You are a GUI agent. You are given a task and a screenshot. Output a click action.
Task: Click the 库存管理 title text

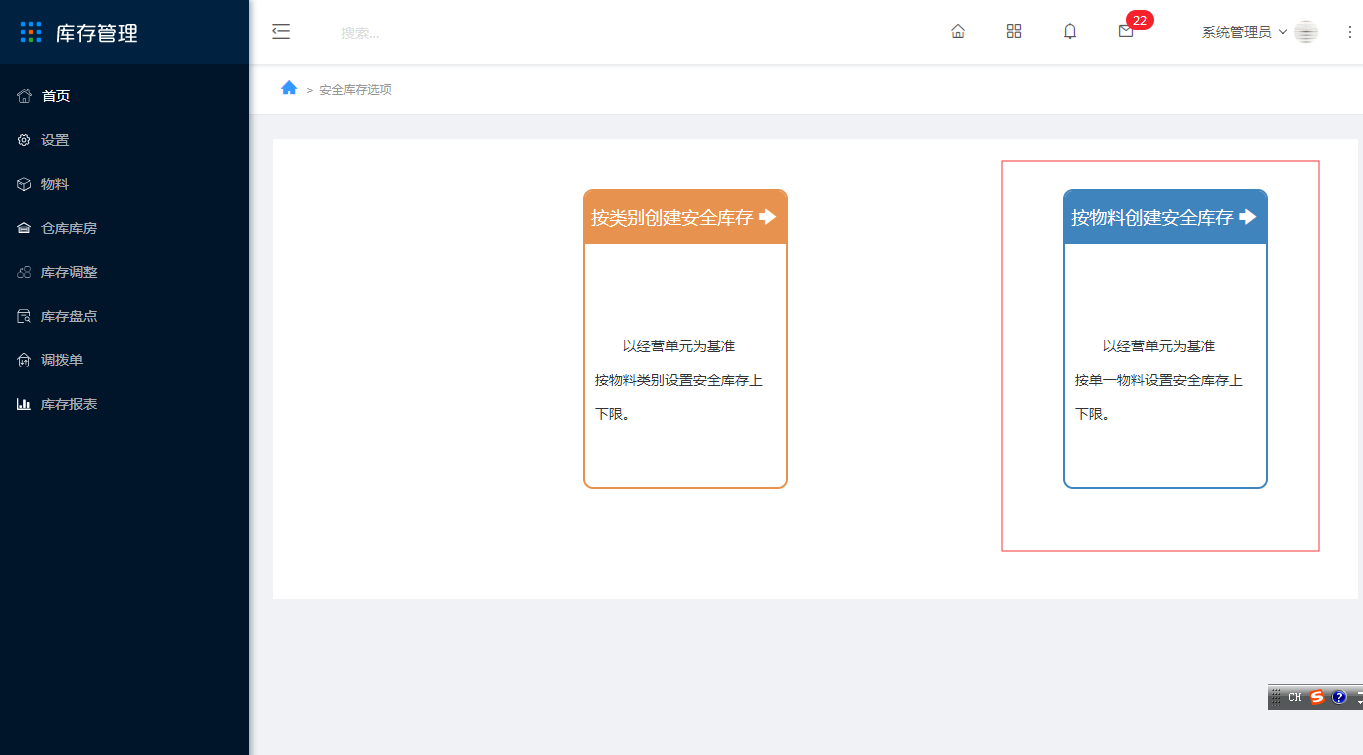[x=97, y=33]
